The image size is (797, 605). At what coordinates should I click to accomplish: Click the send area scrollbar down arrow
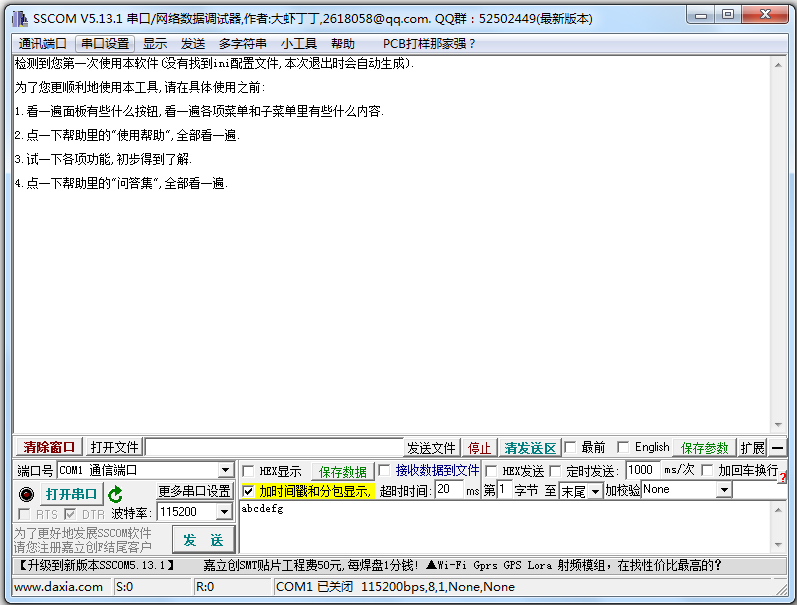(x=778, y=545)
